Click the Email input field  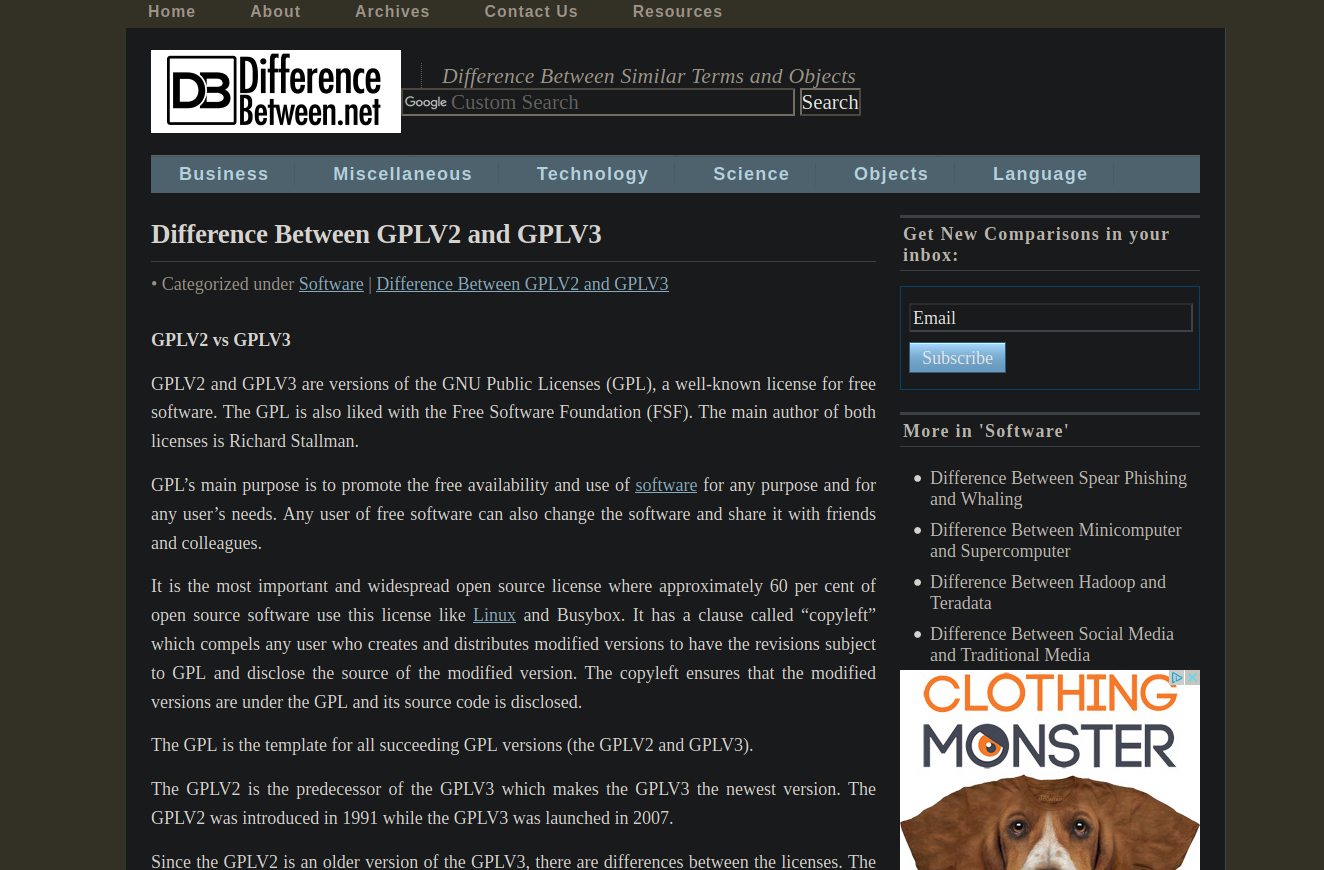click(x=1050, y=317)
